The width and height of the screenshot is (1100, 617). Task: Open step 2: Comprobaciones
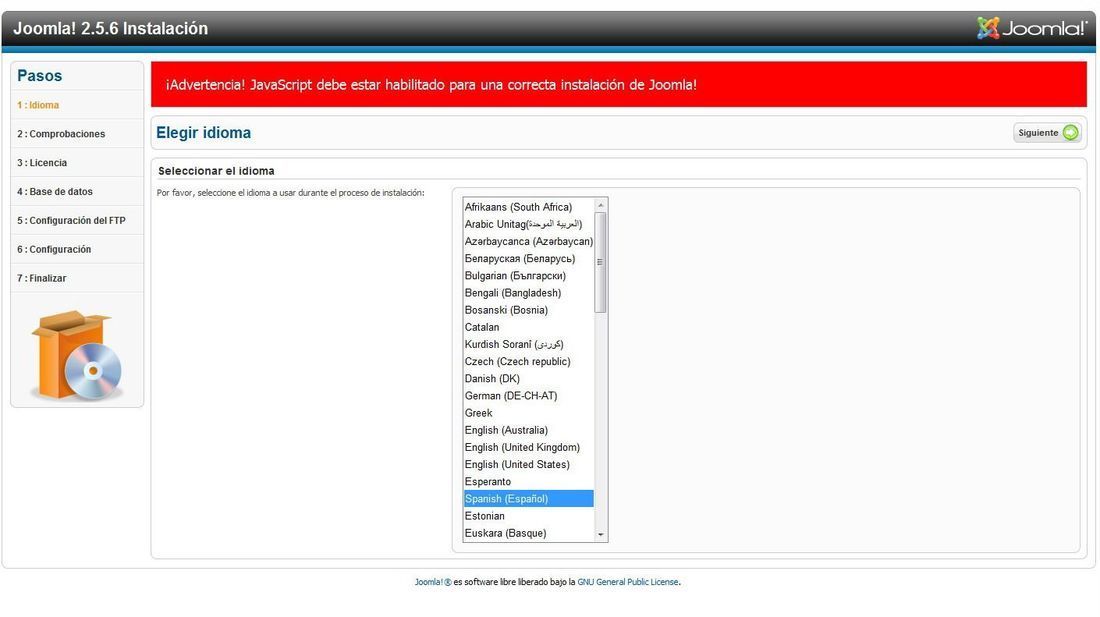coord(61,134)
